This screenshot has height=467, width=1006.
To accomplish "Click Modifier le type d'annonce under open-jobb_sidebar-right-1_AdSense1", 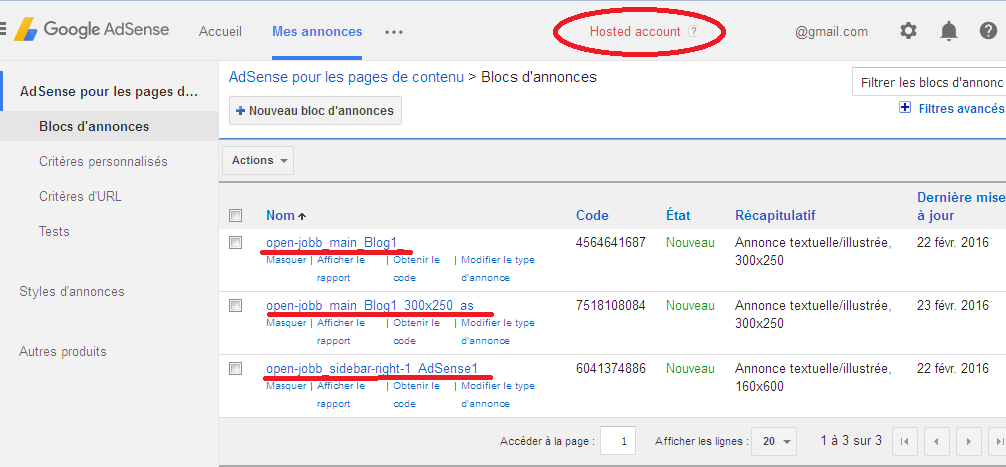I will point(498,395).
